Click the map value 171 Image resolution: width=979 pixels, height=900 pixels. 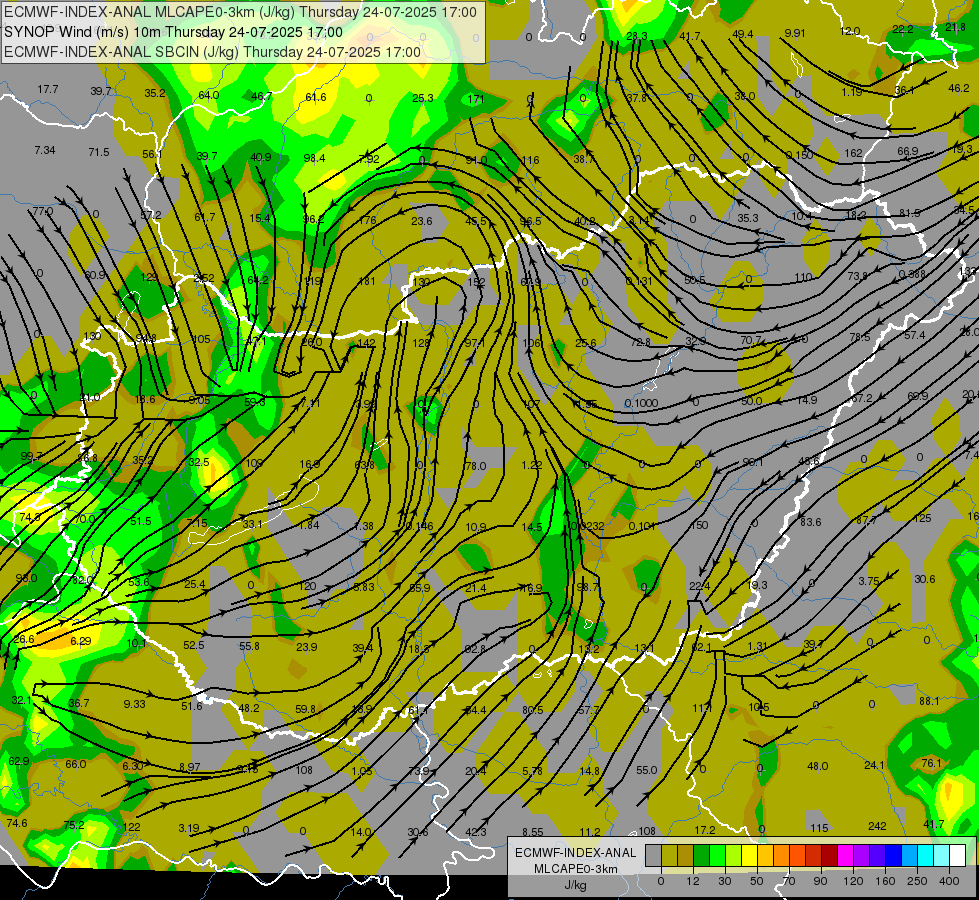pyautogui.click(x=476, y=99)
